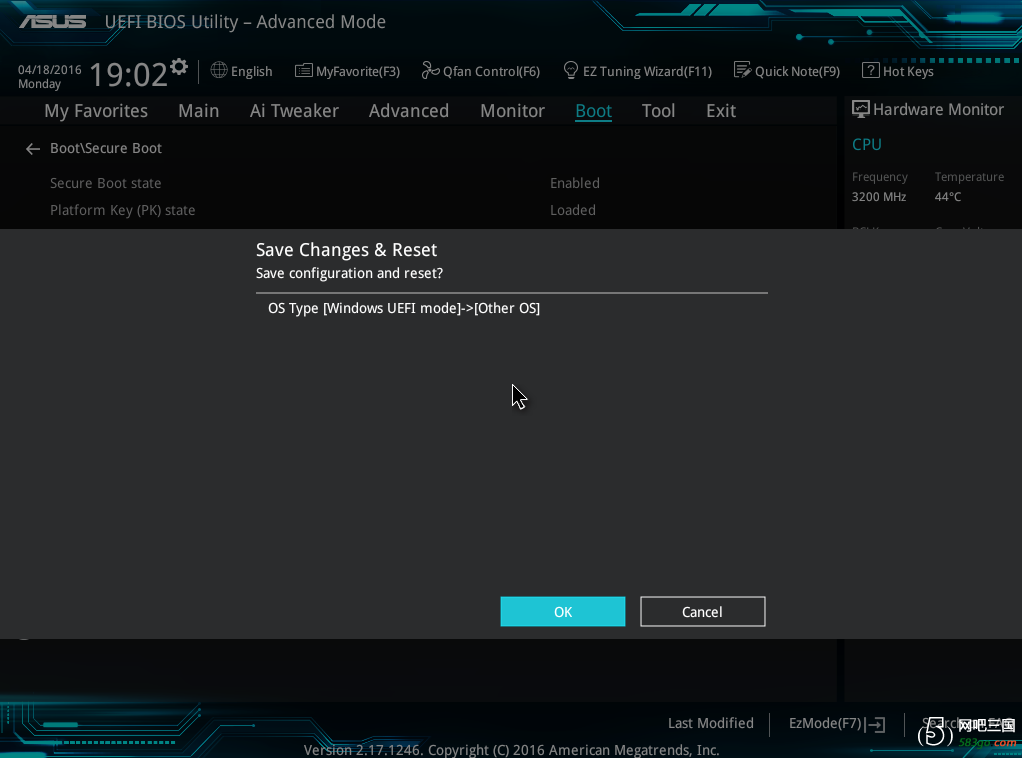Viewport: 1022px width, 758px height.
Task: Click the Quick Note(F9) label
Action: pos(797,72)
